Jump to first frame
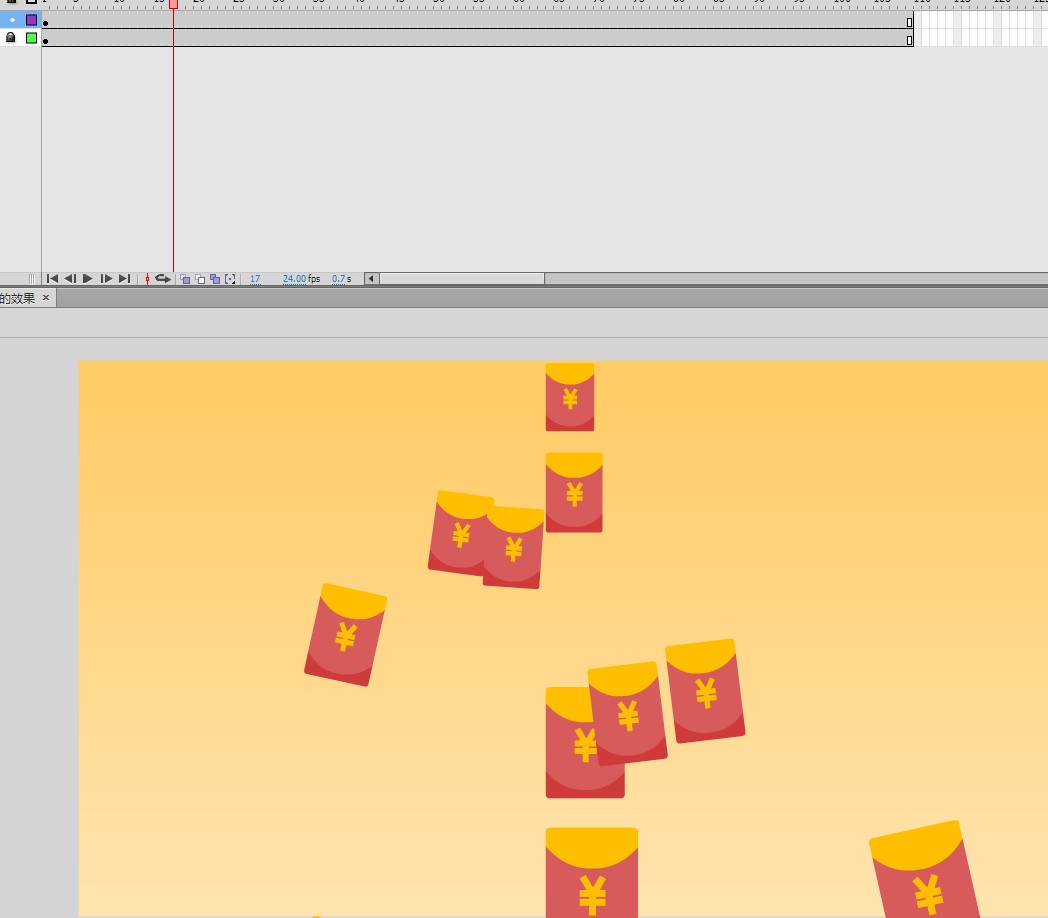Viewport: 1048px width, 918px height. 53,278
